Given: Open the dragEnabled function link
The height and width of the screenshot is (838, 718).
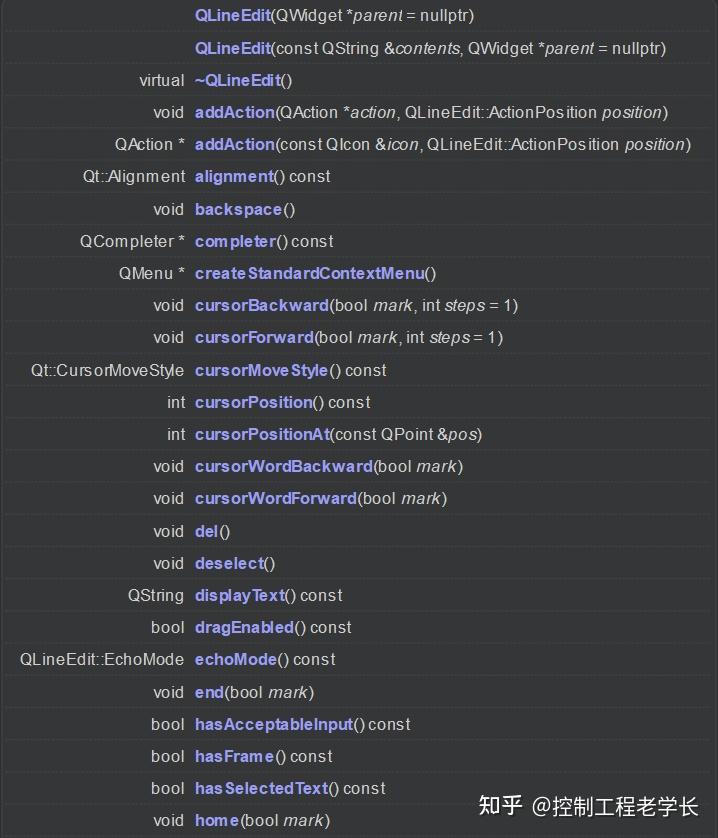Looking at the screenshot, I should coord(244,627).
